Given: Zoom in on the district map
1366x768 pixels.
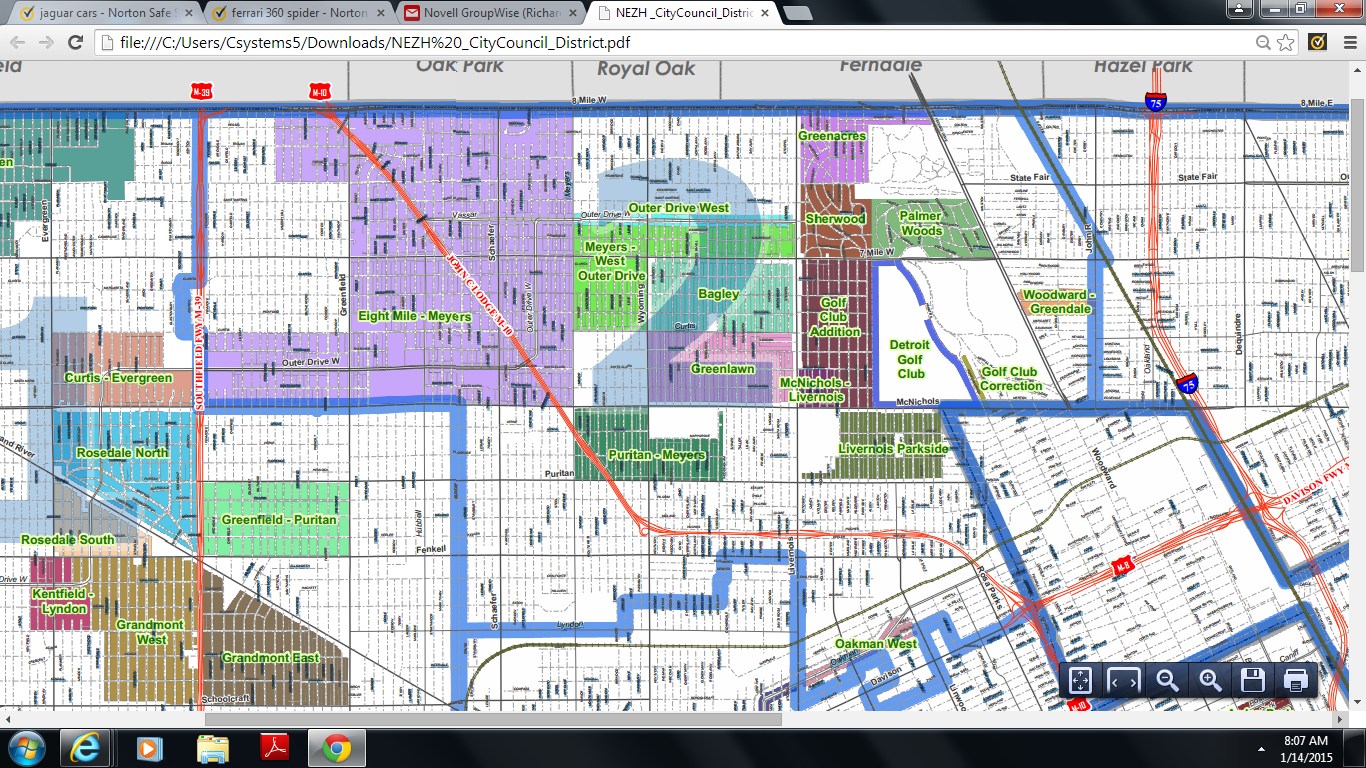Looking at the screenshot, I should click(x=1209, y=680).
